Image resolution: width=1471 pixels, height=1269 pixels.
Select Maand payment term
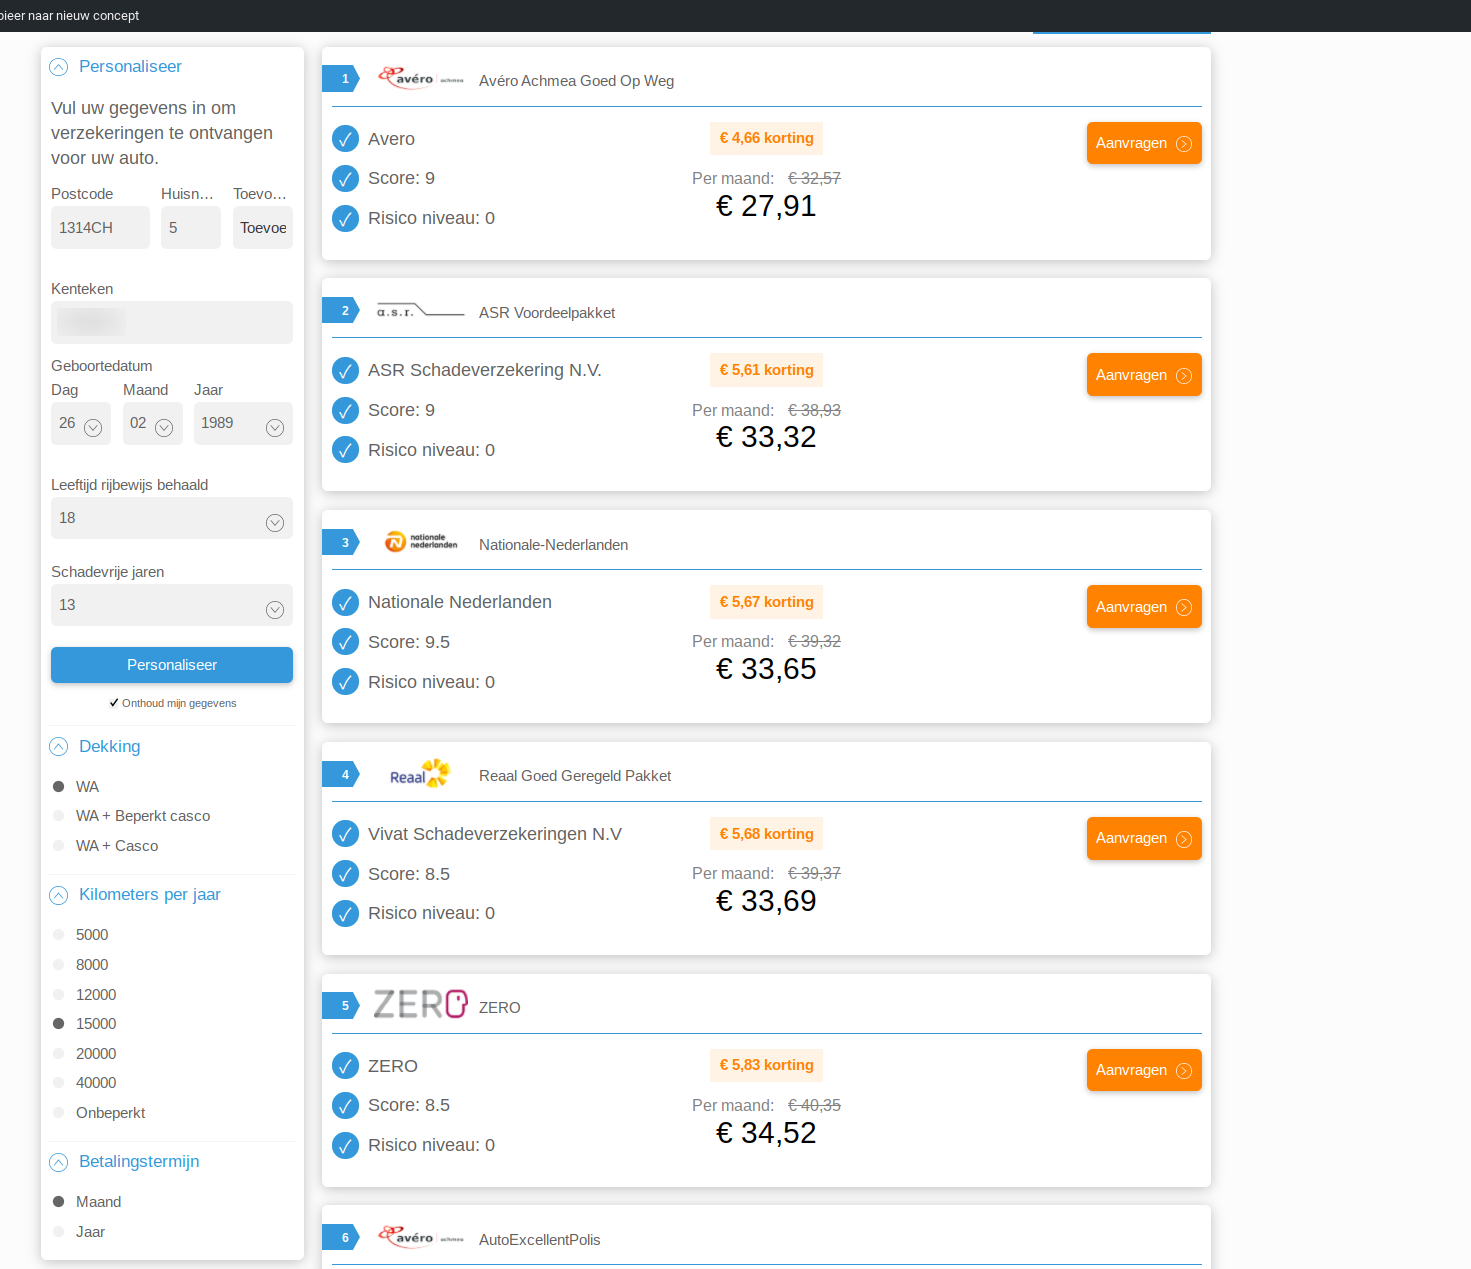coord(59,1202)
